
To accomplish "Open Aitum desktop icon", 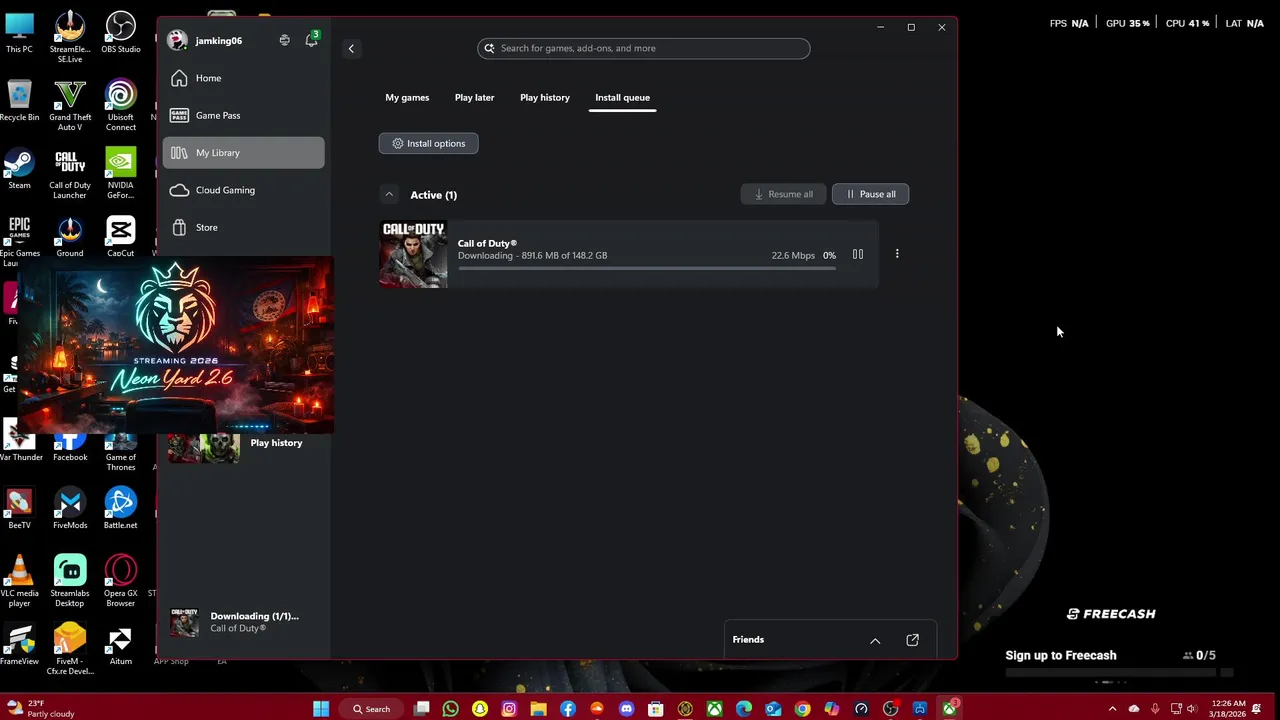I will [121, 645].
